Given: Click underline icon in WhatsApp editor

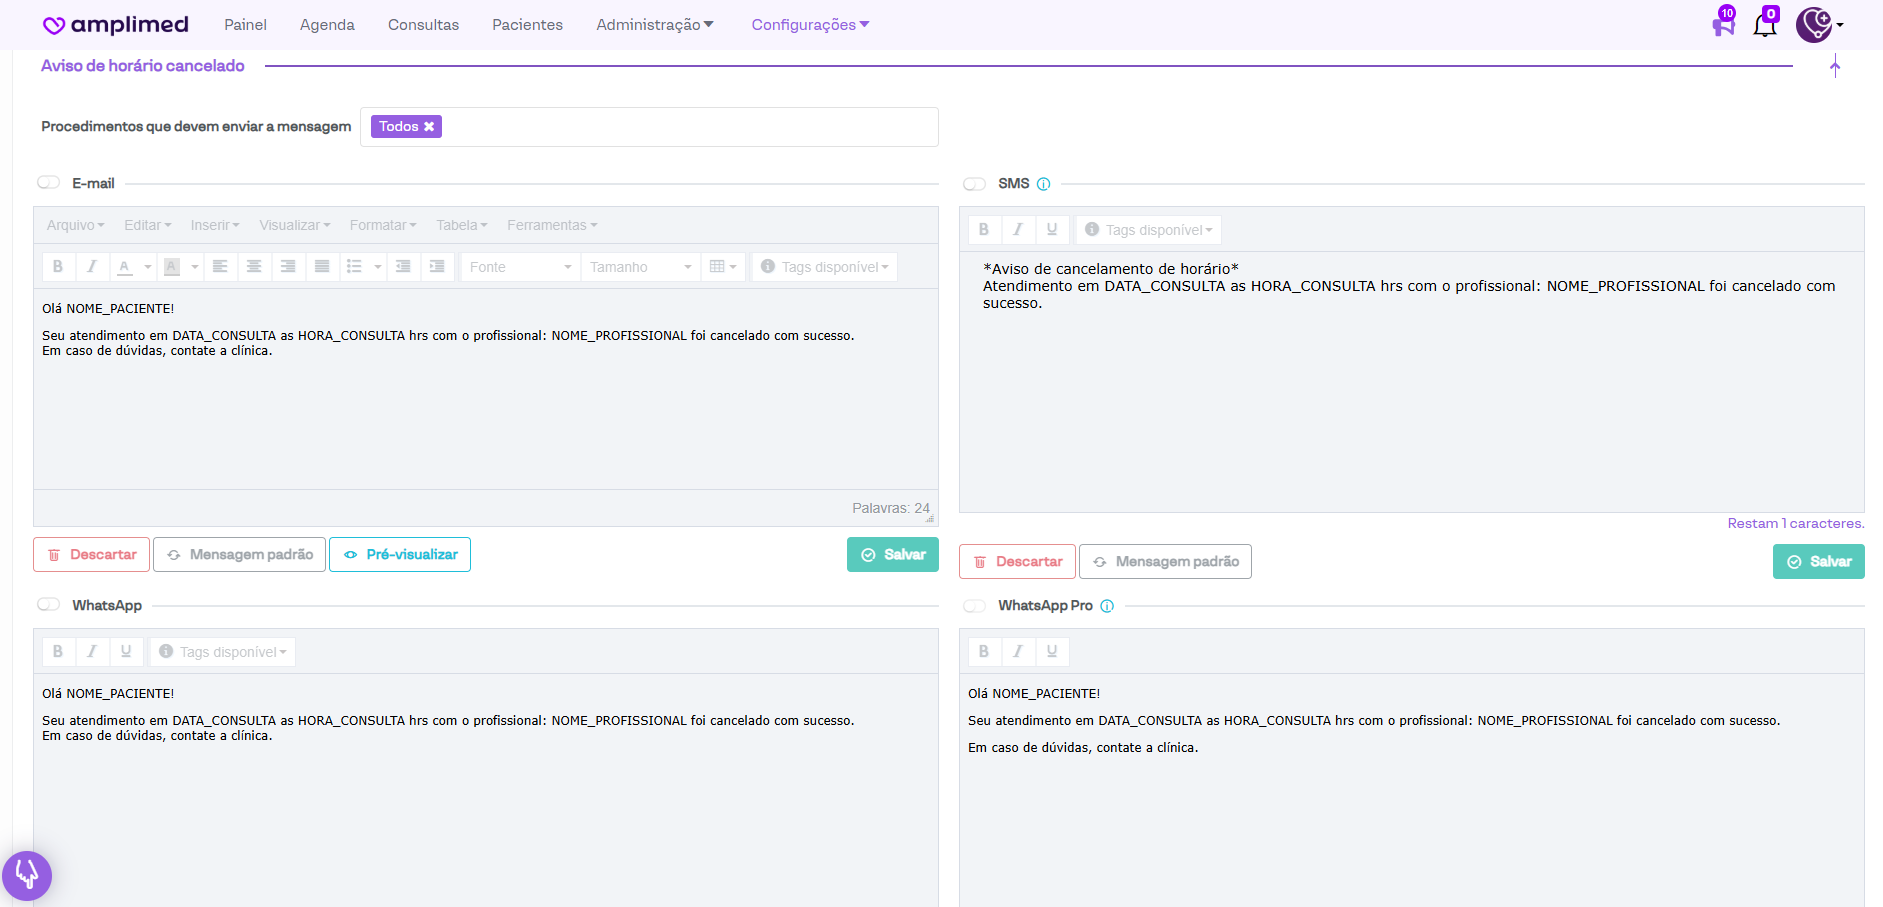Looking at the screenshot, I should tap(126, 652).
